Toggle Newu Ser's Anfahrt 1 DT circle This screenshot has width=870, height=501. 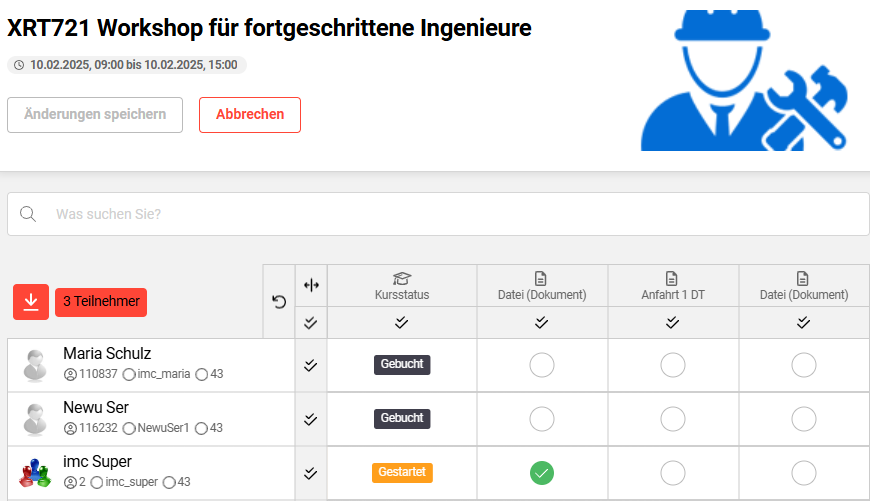tap(672, 418)
